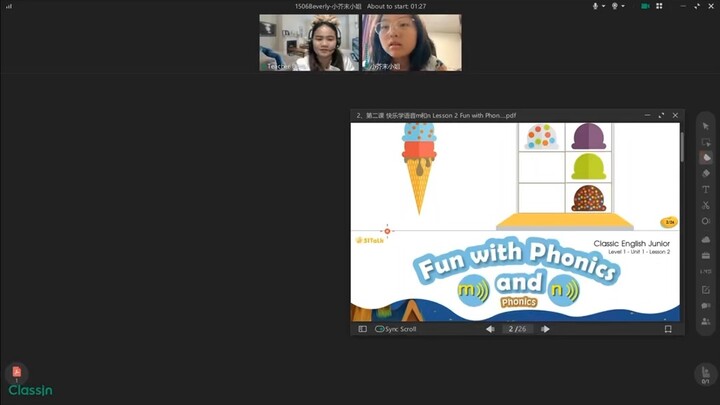
Task: Click the 'n' sound bubble on slide
Action: 564,290
